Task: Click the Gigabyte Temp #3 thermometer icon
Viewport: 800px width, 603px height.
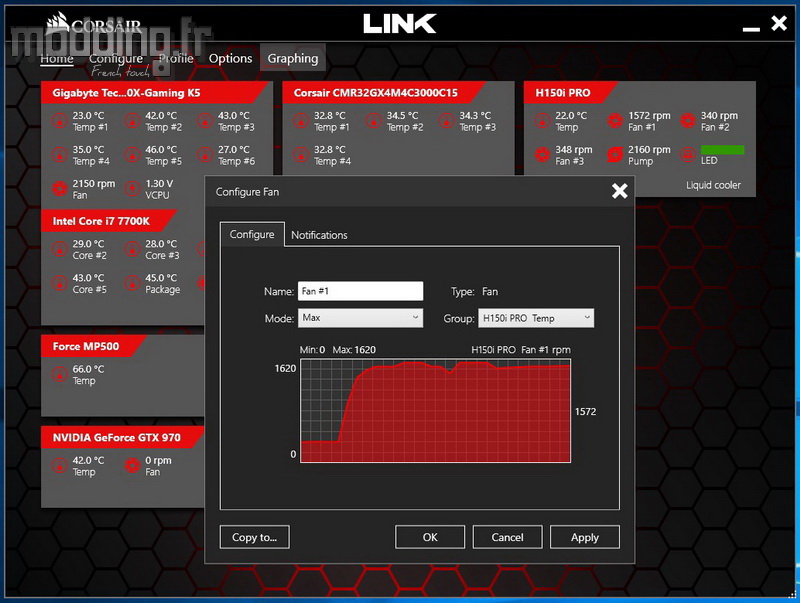Action: 205,121
